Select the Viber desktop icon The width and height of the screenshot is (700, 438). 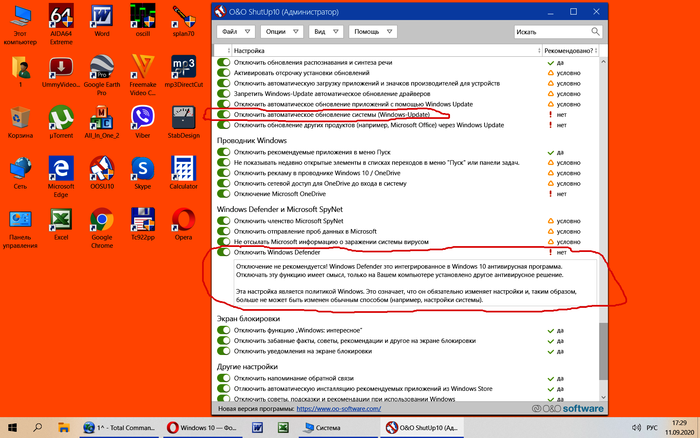tap(142, 122)
